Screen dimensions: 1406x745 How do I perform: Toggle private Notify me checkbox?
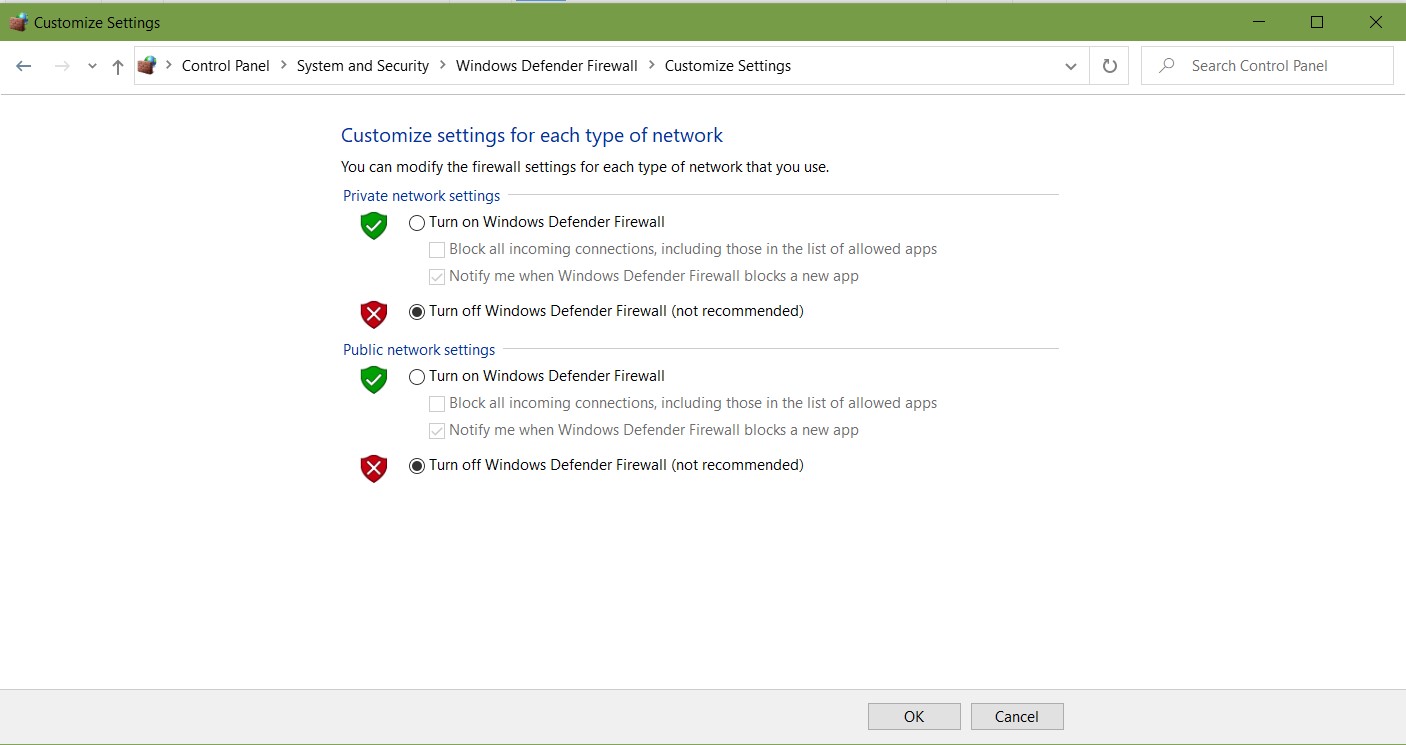437,277
